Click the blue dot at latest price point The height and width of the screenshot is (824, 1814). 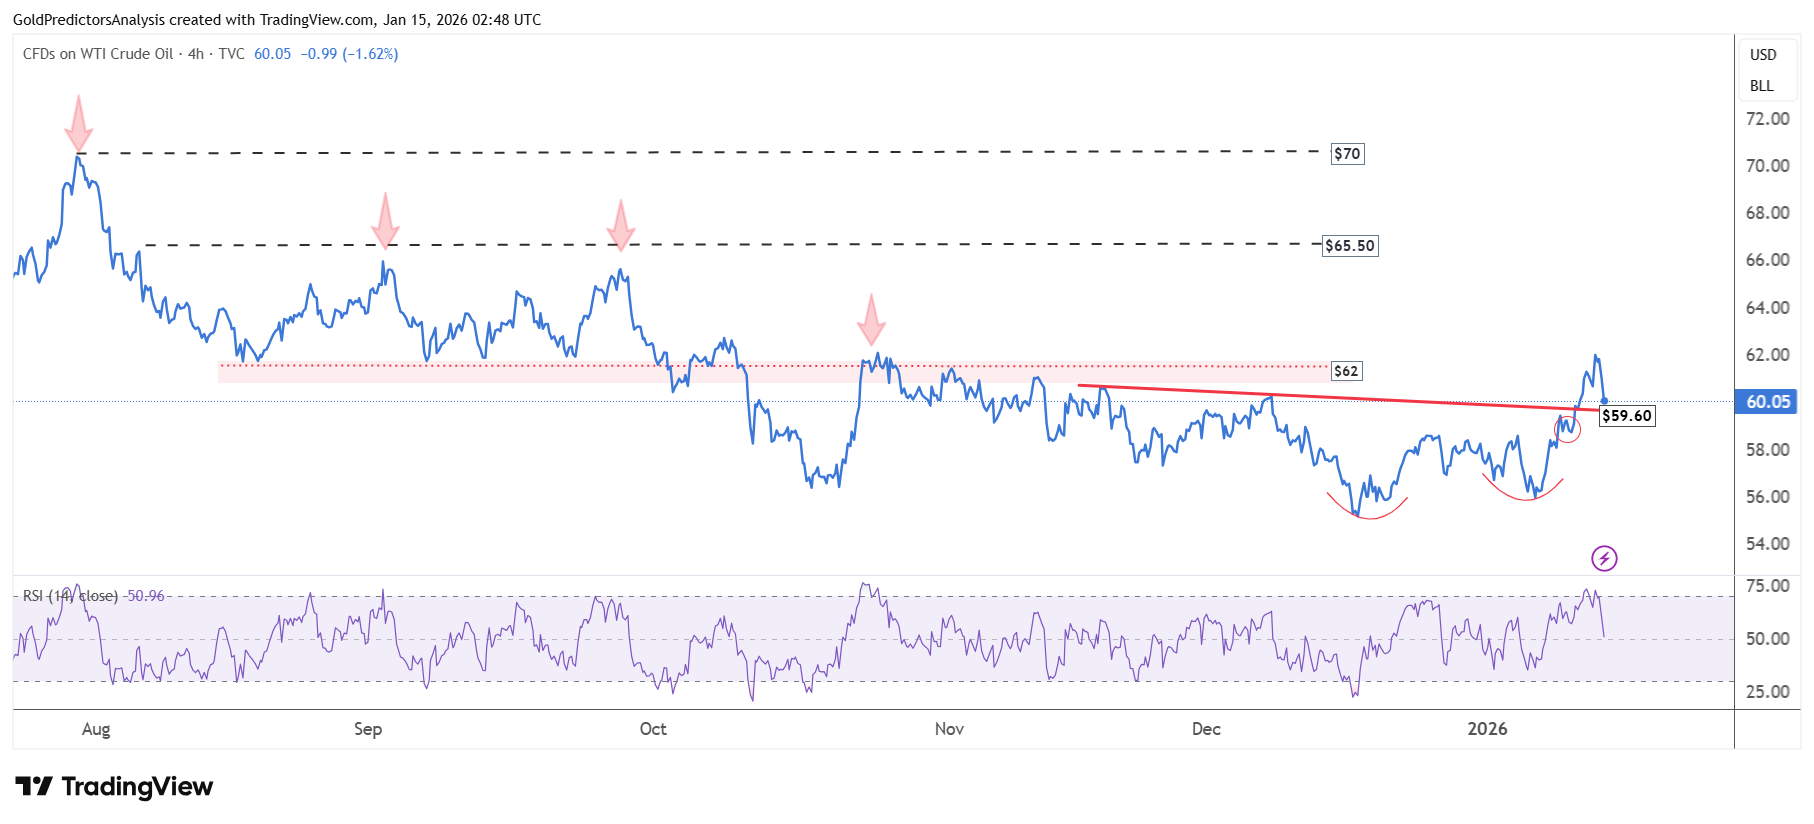tap(1604, 400)
